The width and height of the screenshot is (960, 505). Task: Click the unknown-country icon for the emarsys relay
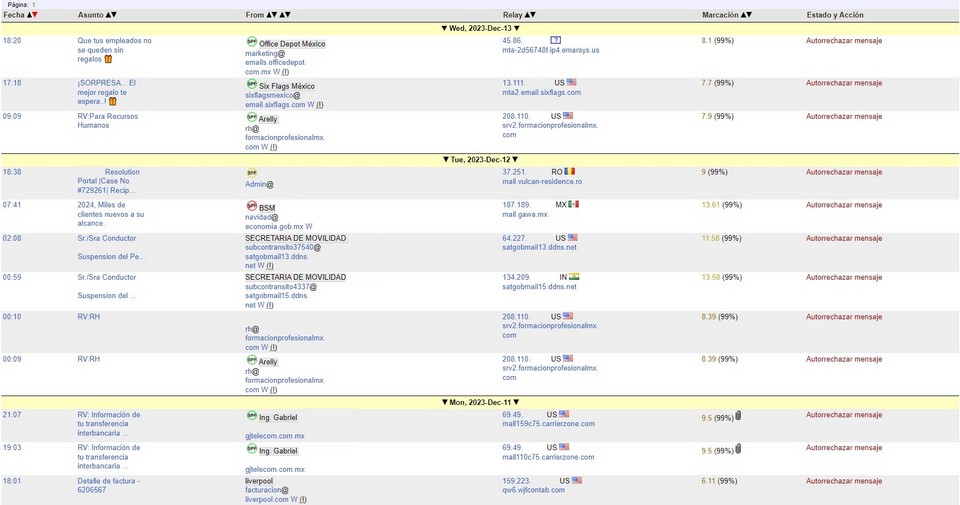555,40
